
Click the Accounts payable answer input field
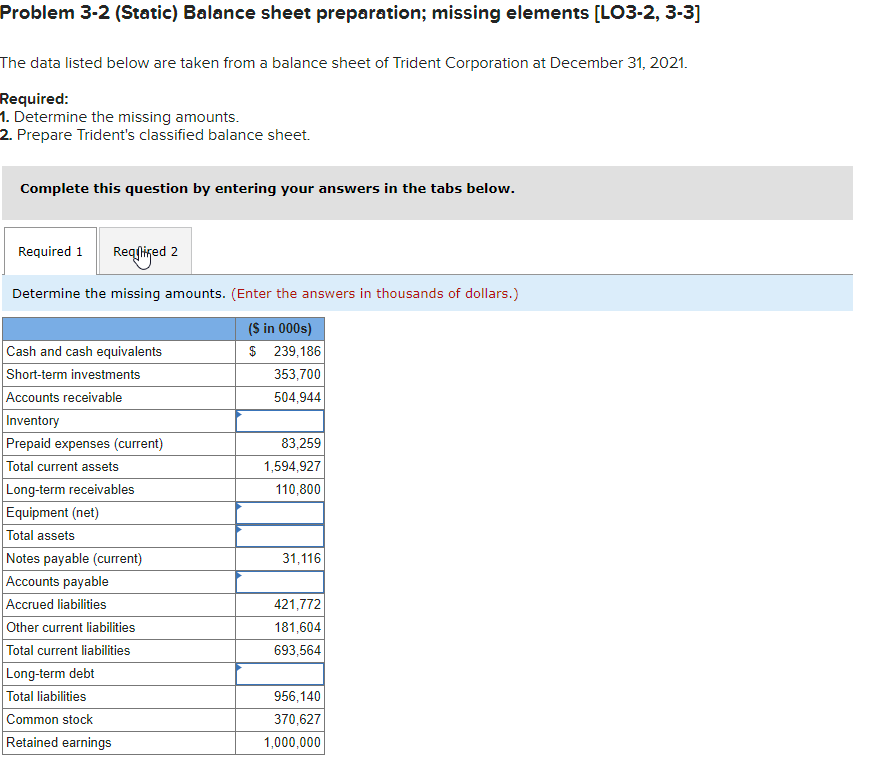pyautogui.click(x=280, y=581)
